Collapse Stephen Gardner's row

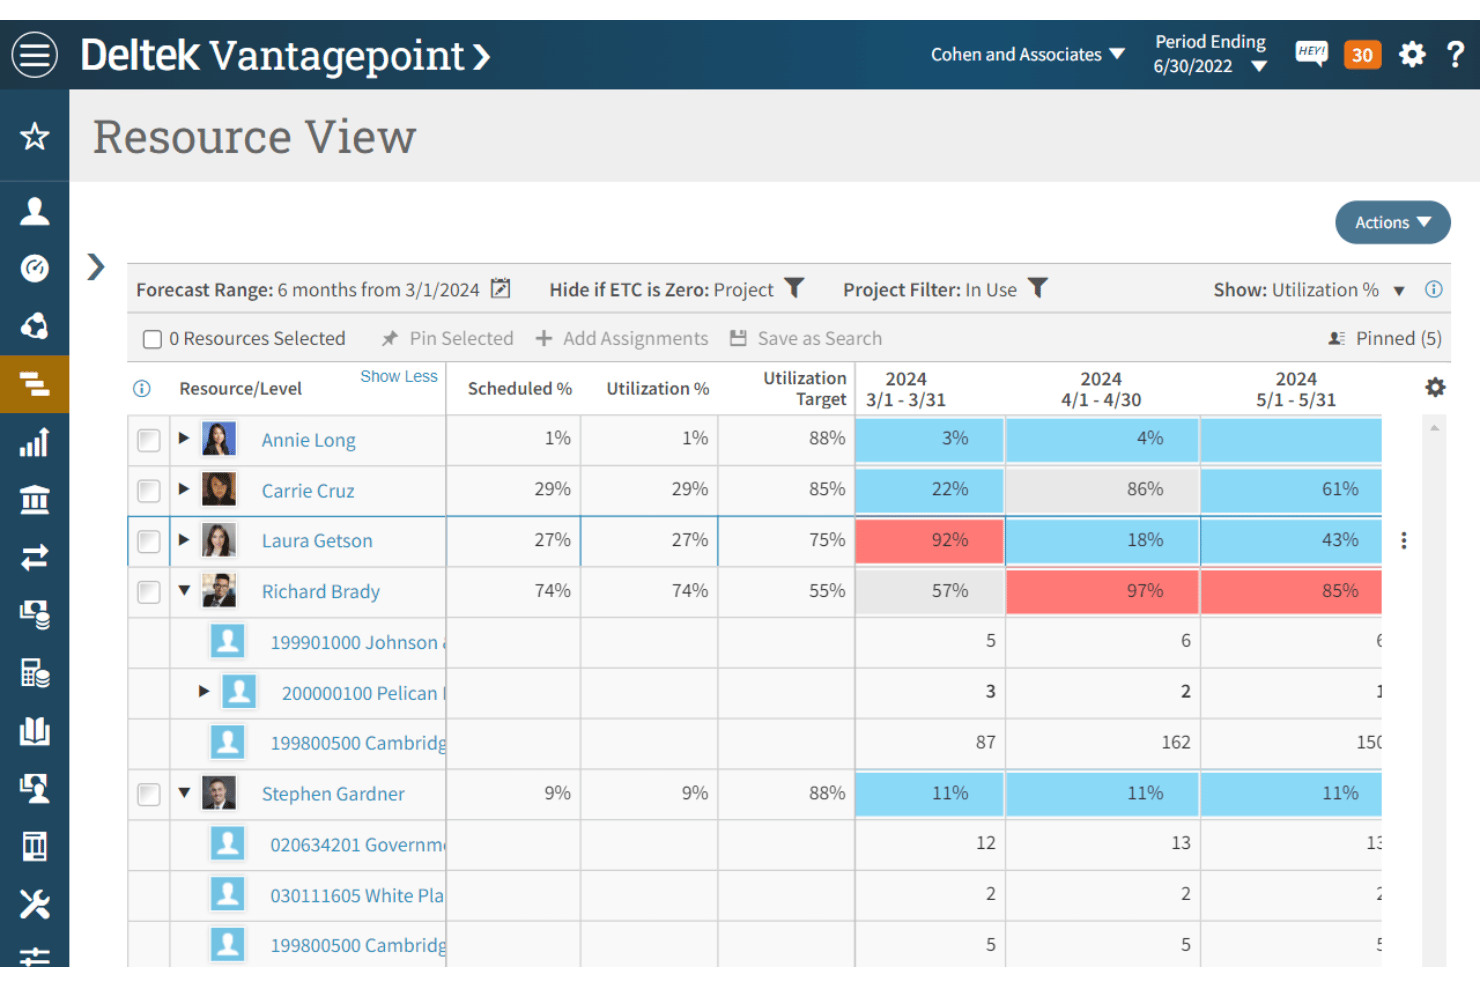(x=184, y=792)
